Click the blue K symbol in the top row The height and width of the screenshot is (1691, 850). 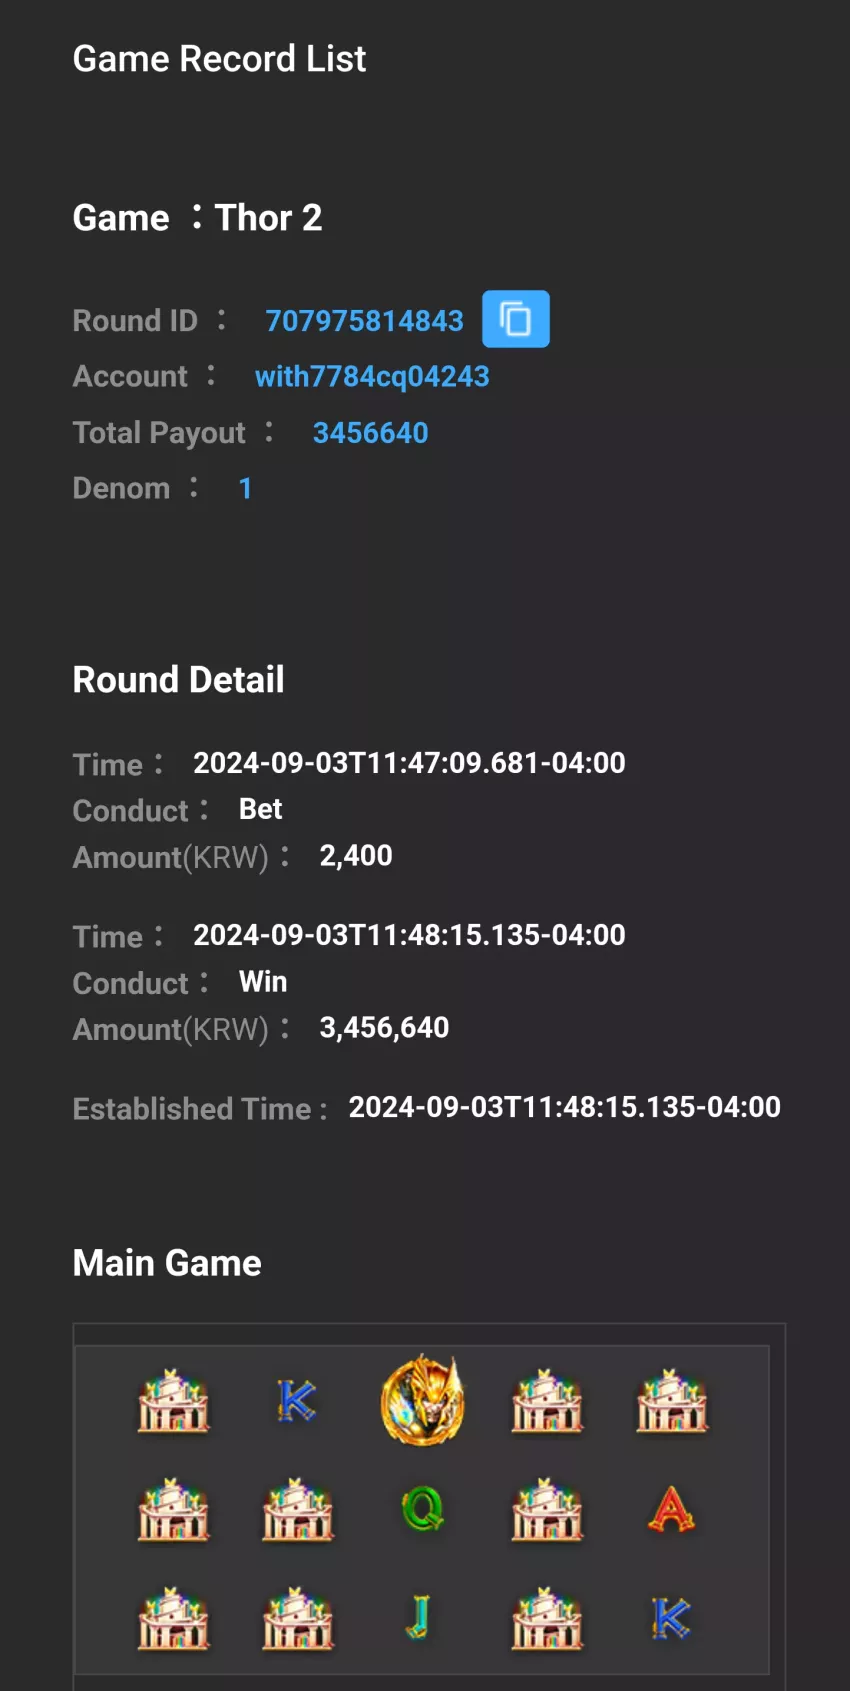tap(297, 1400)
